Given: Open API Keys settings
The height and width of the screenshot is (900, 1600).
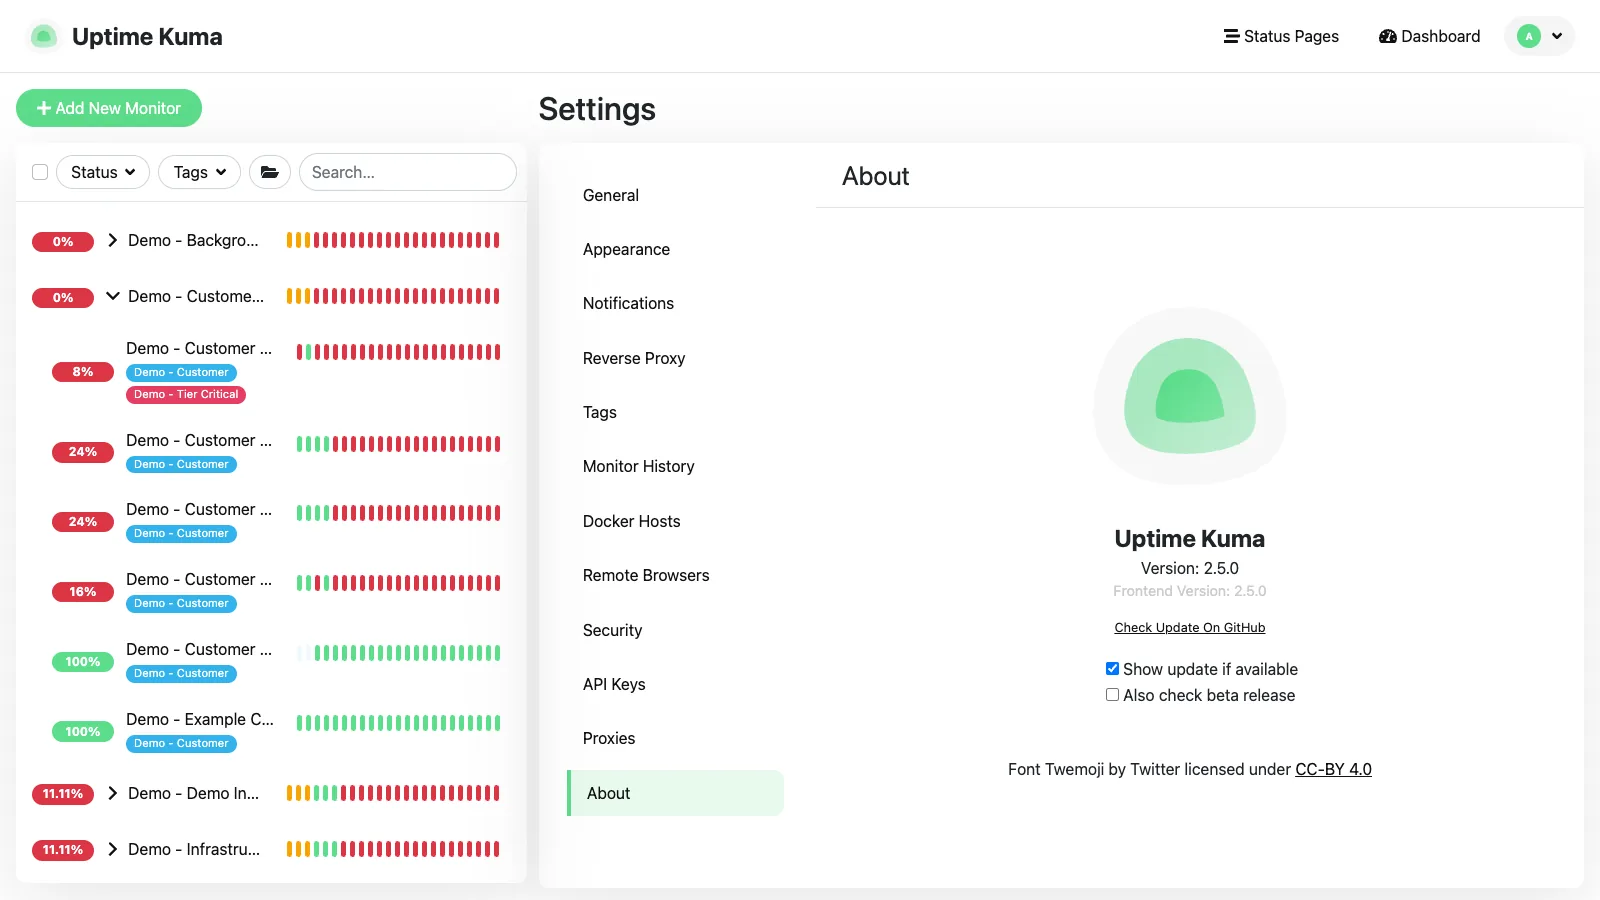Looking at the screenshot, I should (x=675, y=684).
